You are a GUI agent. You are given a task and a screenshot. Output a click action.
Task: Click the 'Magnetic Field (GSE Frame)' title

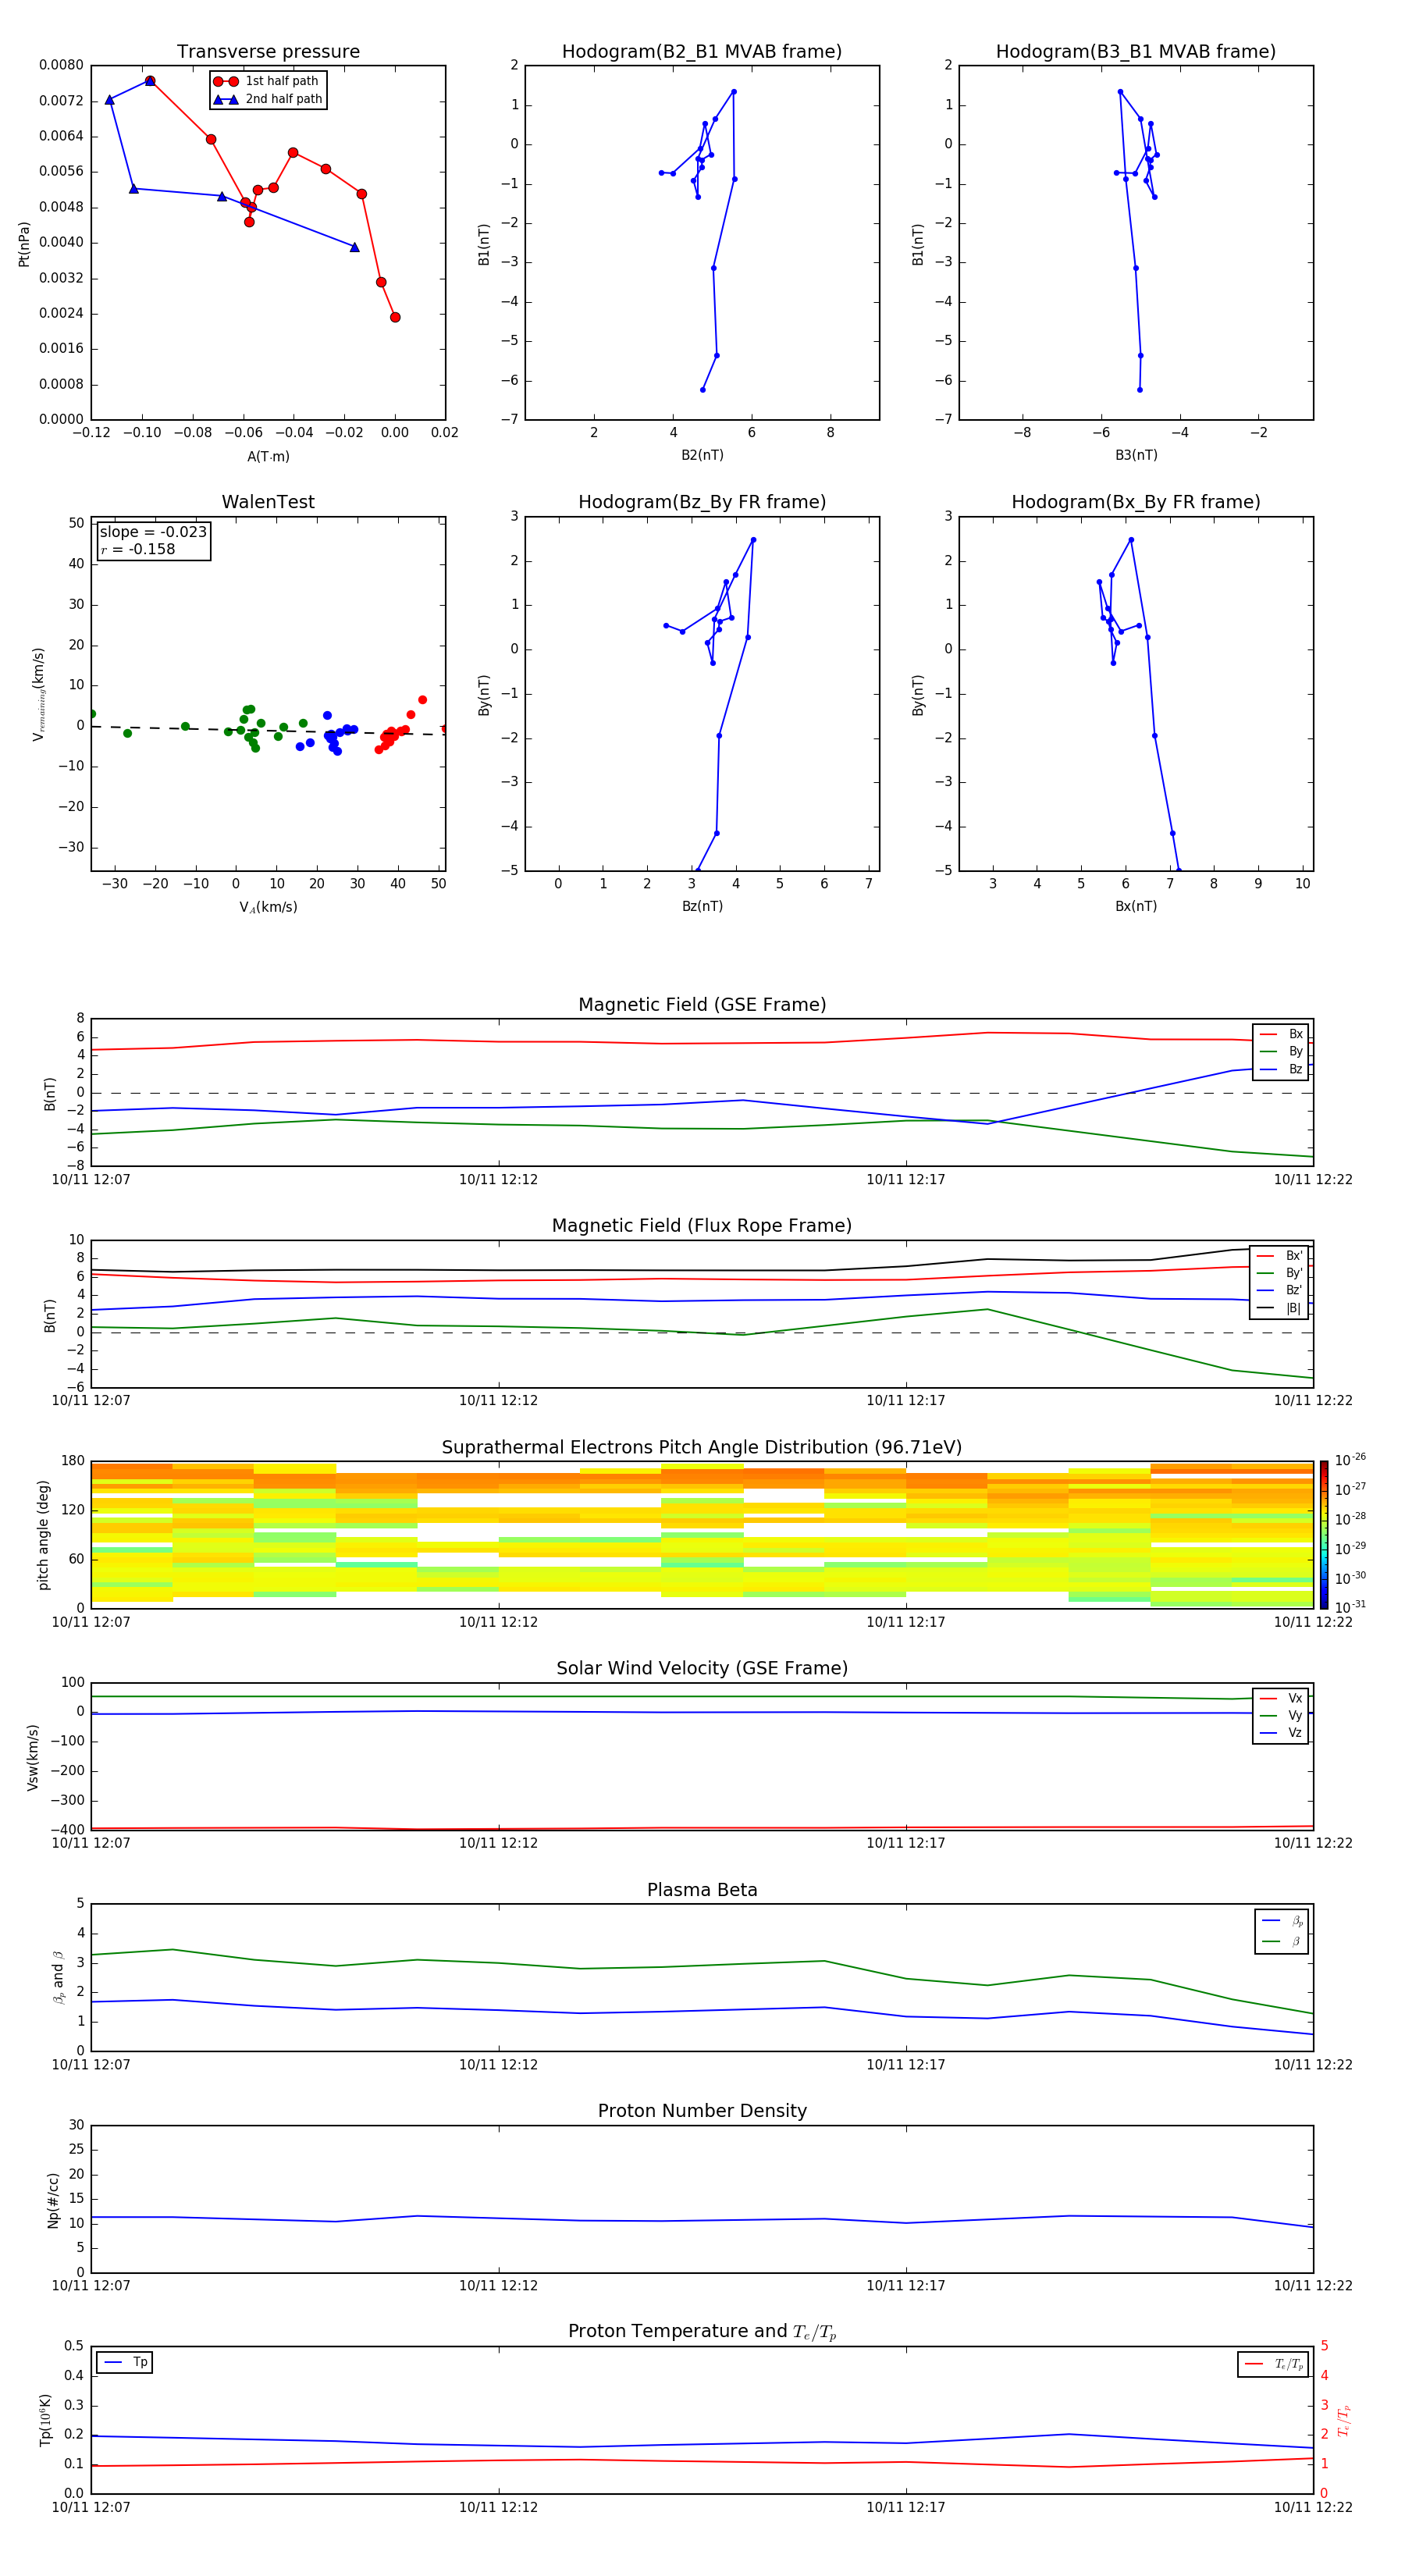click(x=702, y=1005)
